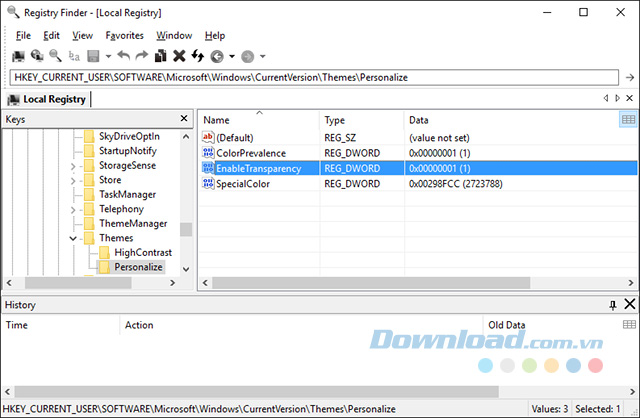Click the SpecialColor DWORD icon

point(208,183)
